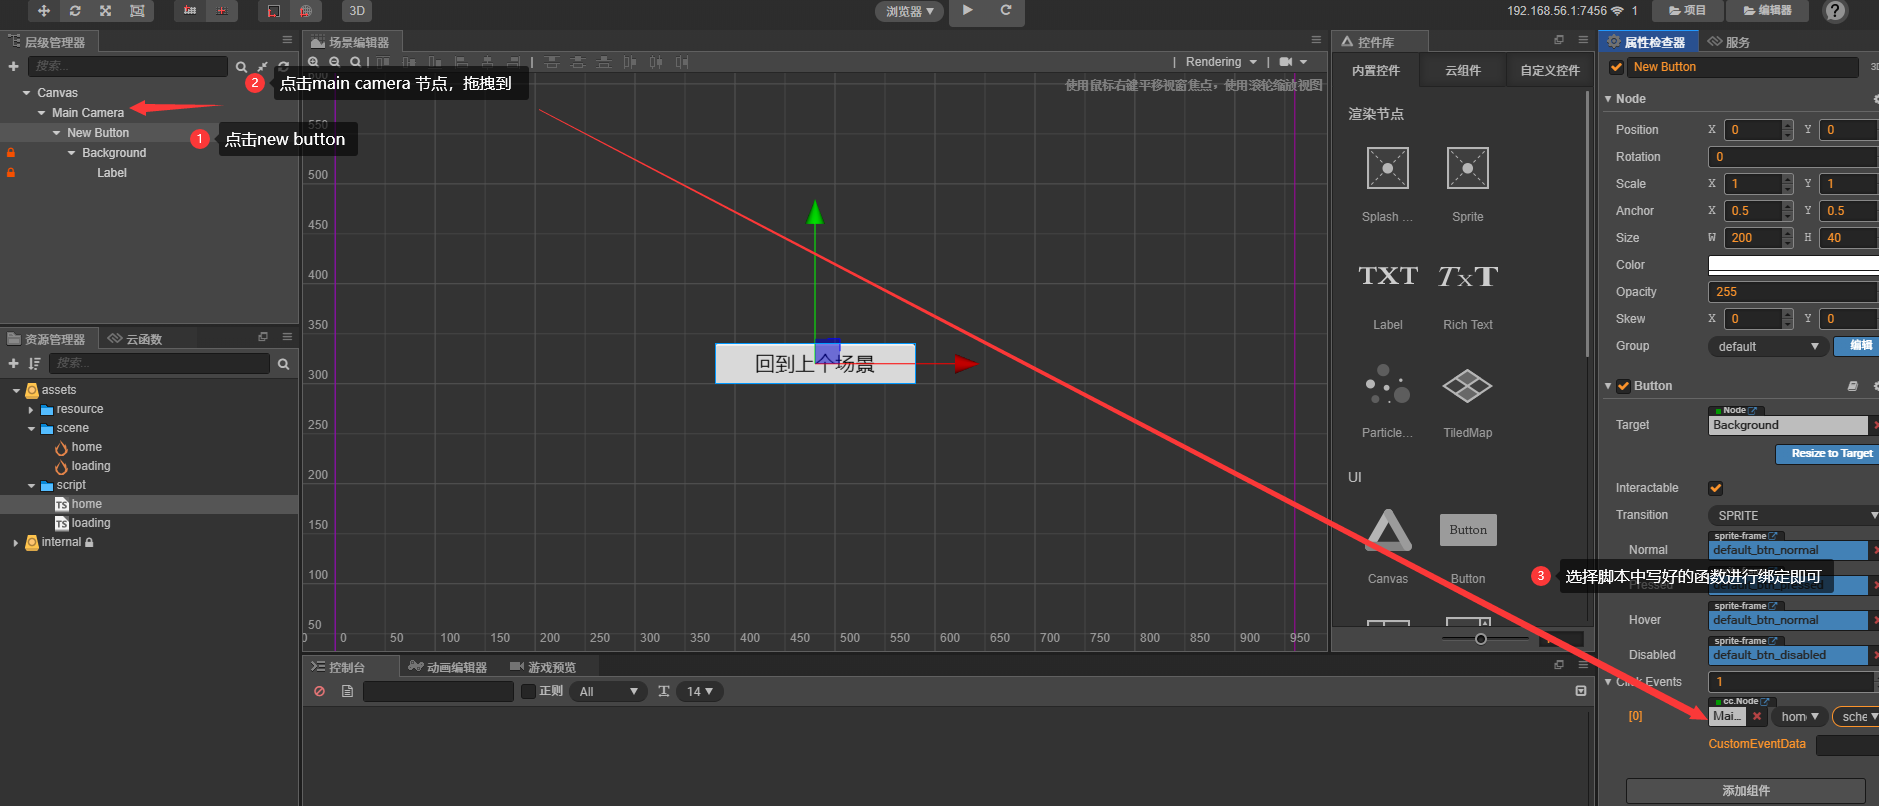
Task: Switch to the 自定义控件 tab
Action: point(1550,70)
